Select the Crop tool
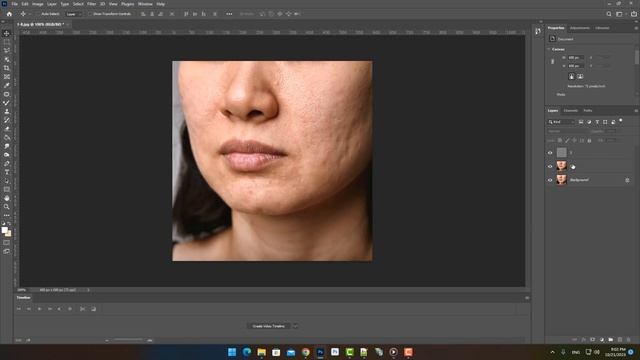 tap(7, 68)
